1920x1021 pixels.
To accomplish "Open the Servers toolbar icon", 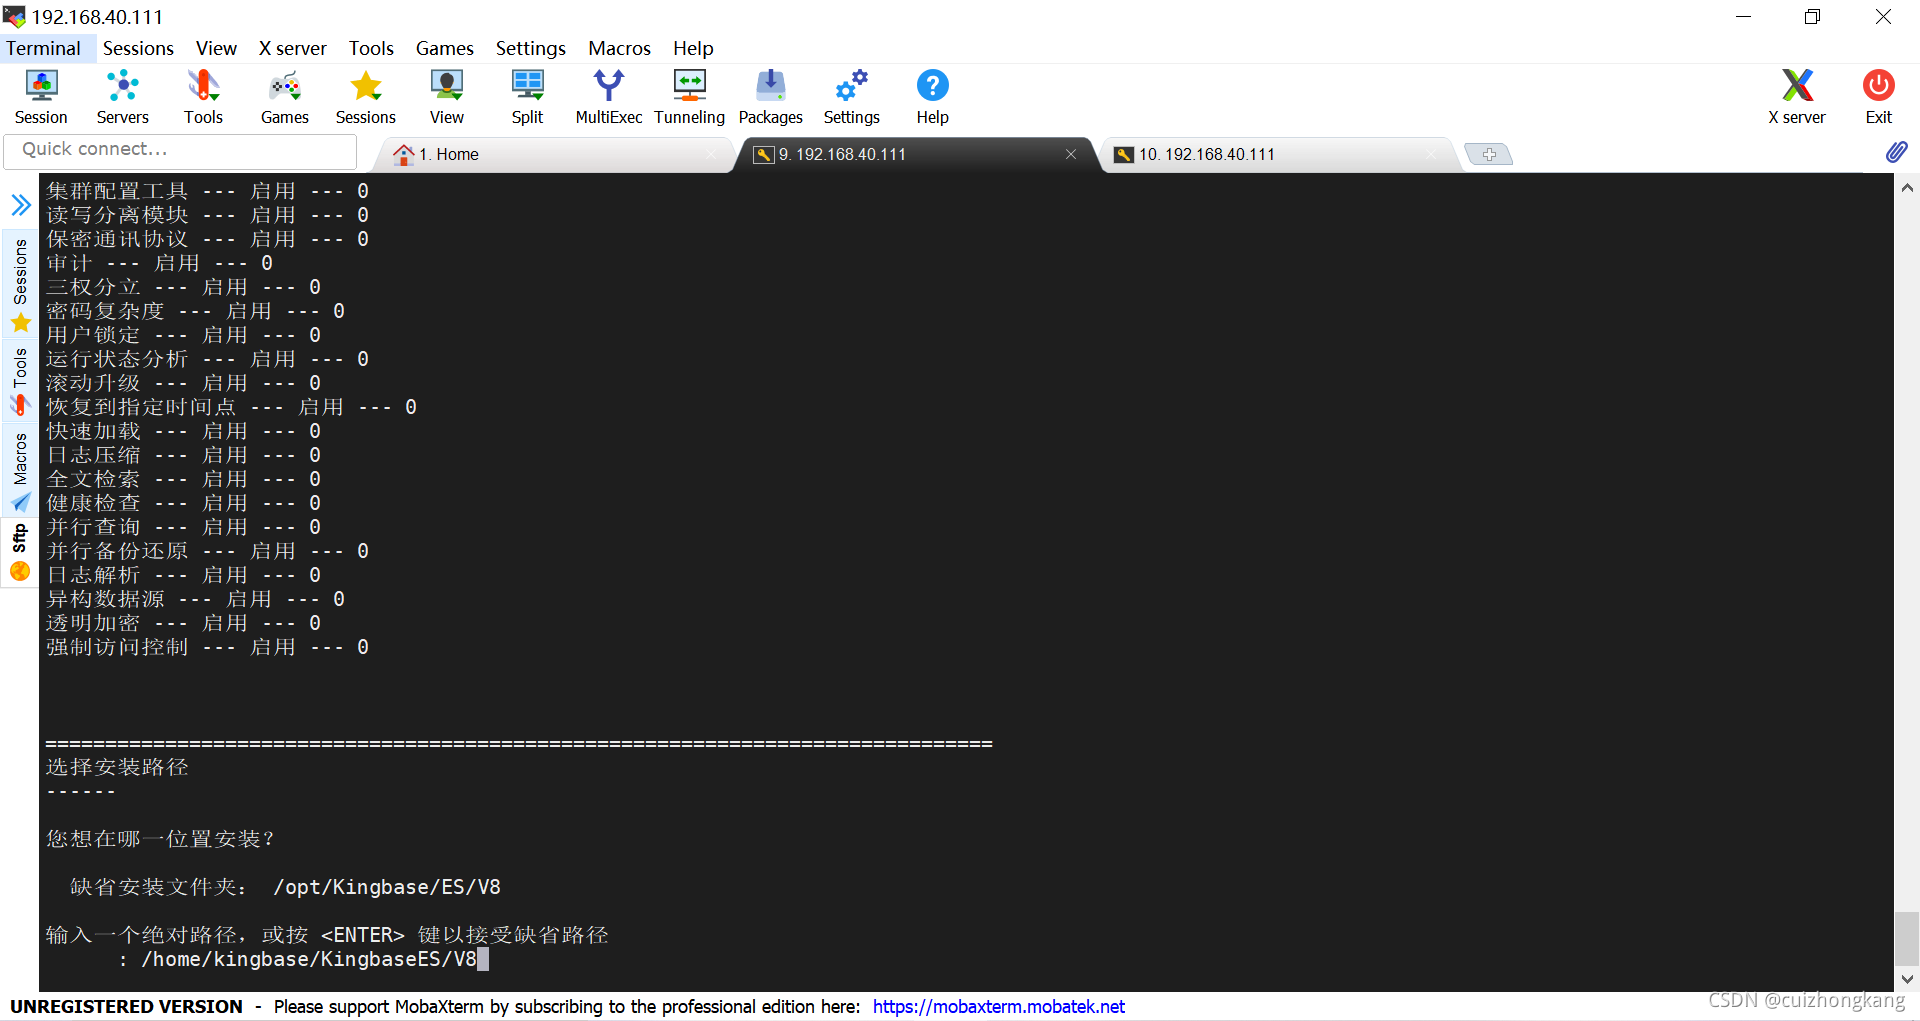I will pyautogui.click(x=122, y=96).
